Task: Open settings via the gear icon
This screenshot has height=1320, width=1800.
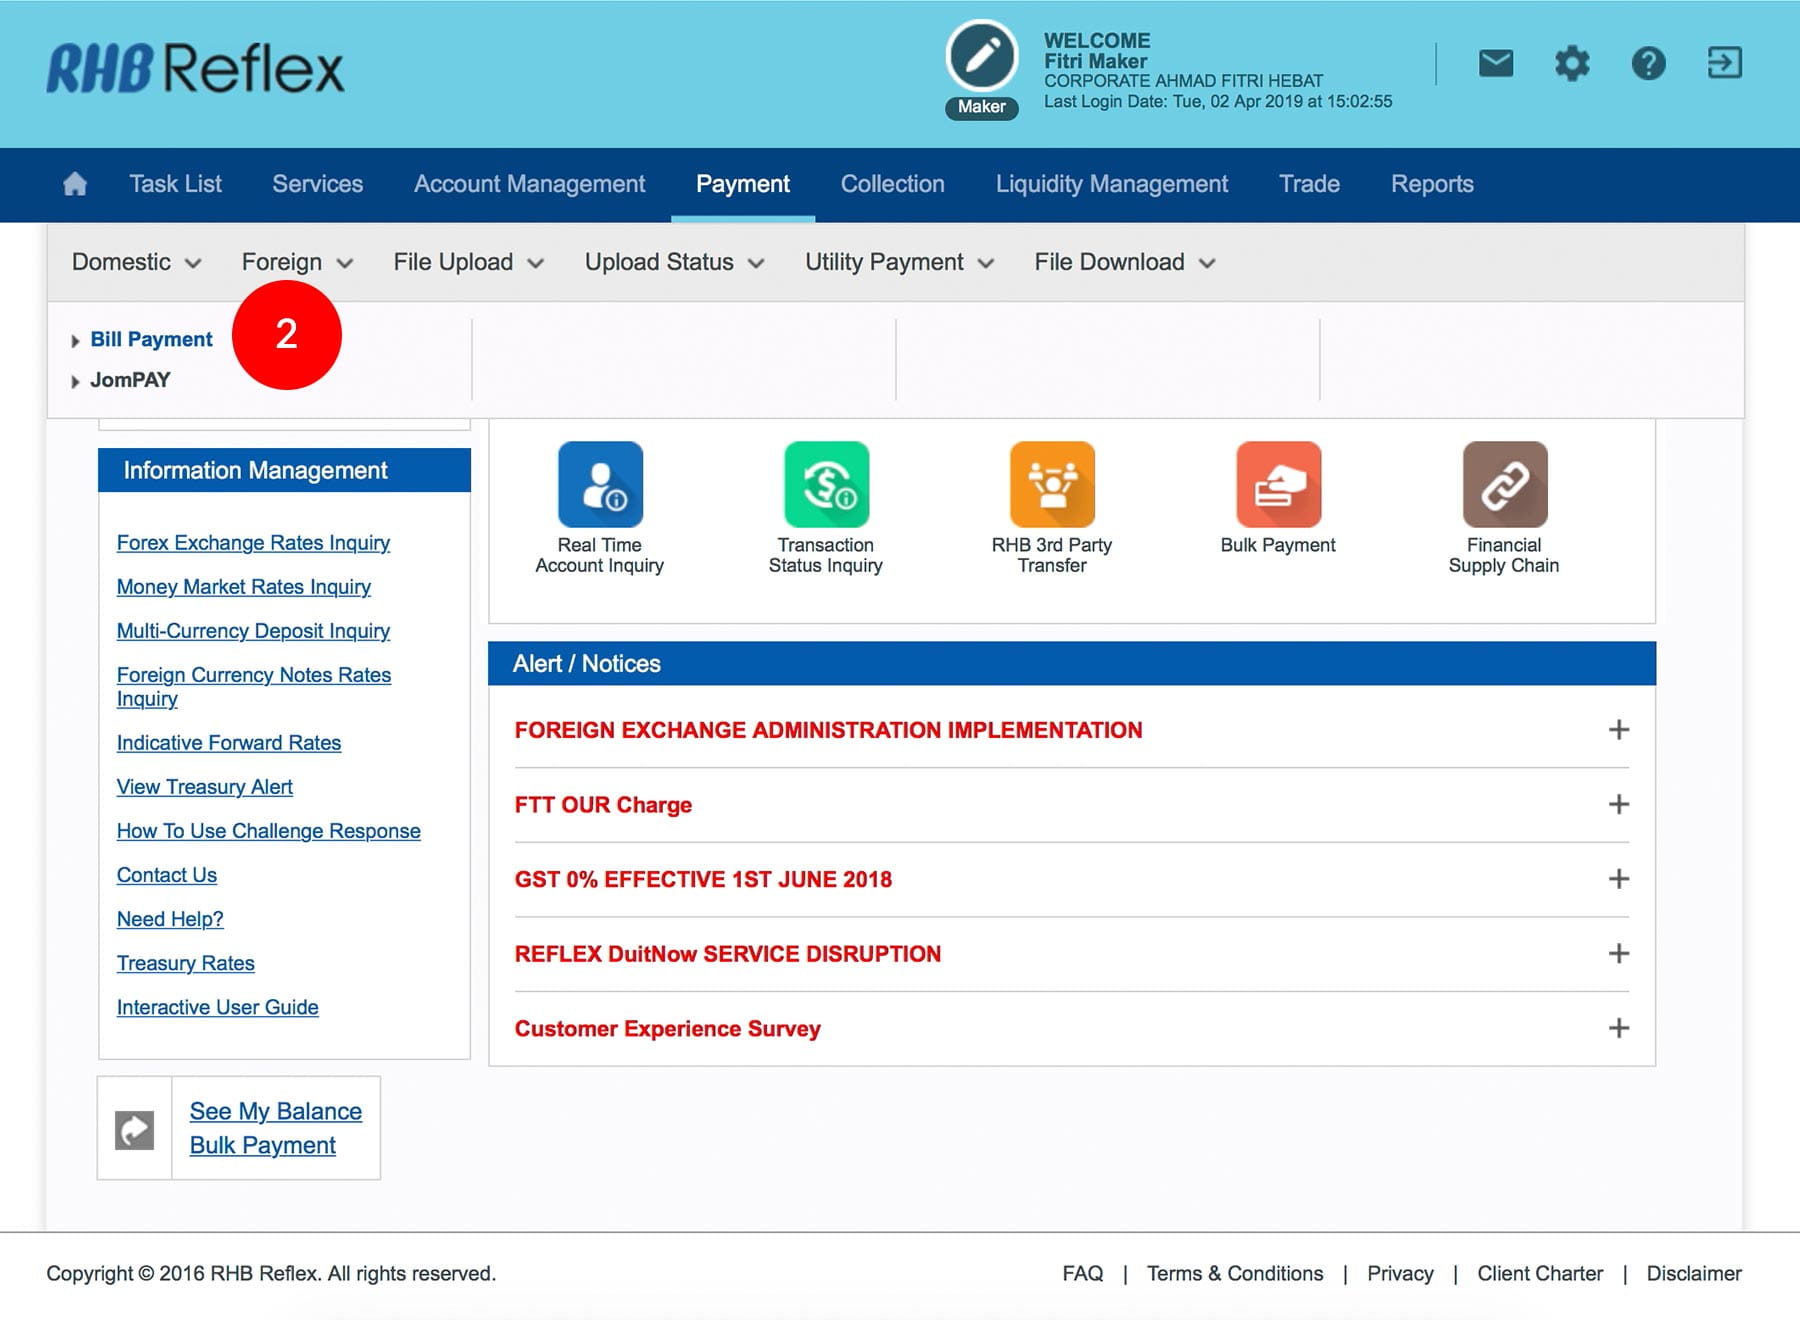Action: pyautogui.click(x=1571, y=64)
